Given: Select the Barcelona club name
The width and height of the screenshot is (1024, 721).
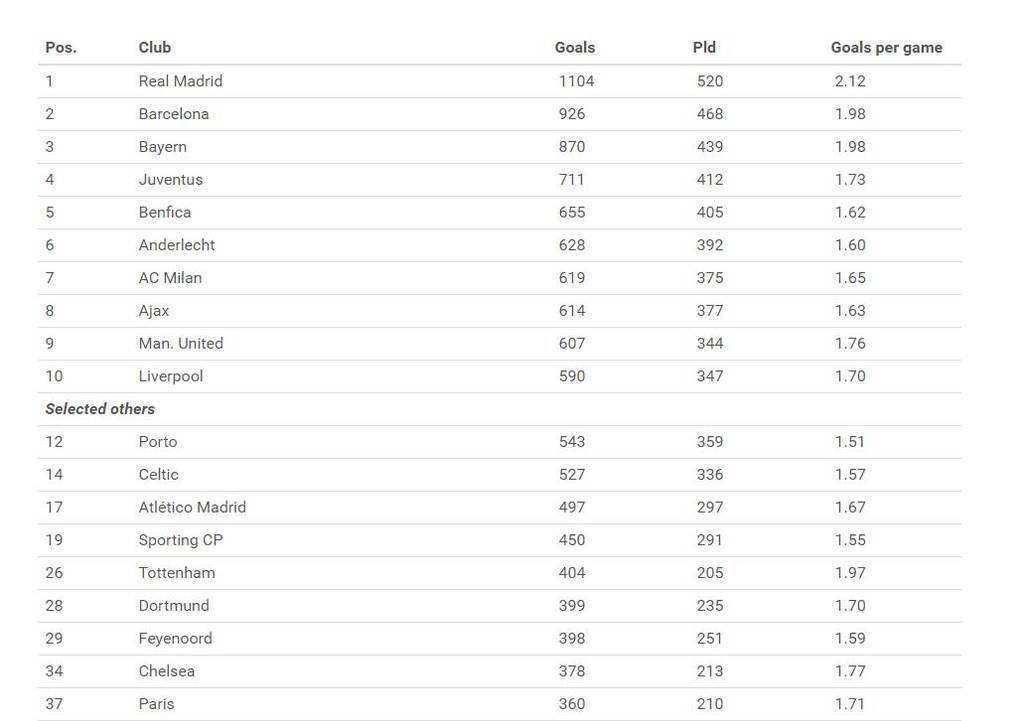Looking at the screenshot, I should click(174, 114).
